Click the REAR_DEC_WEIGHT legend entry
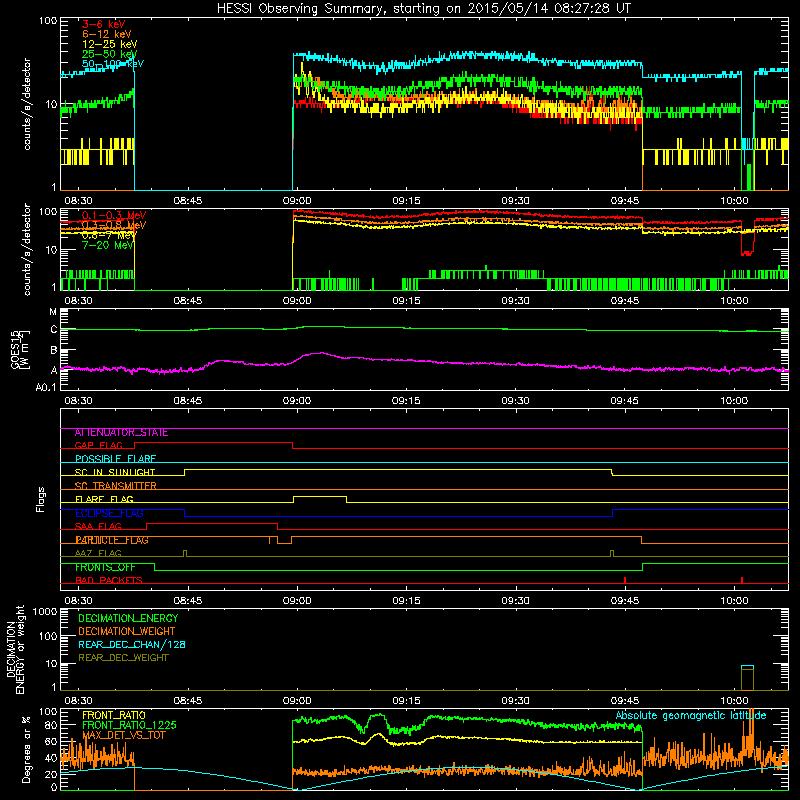This screenshot has height=800, width=800. coord(123,658)
